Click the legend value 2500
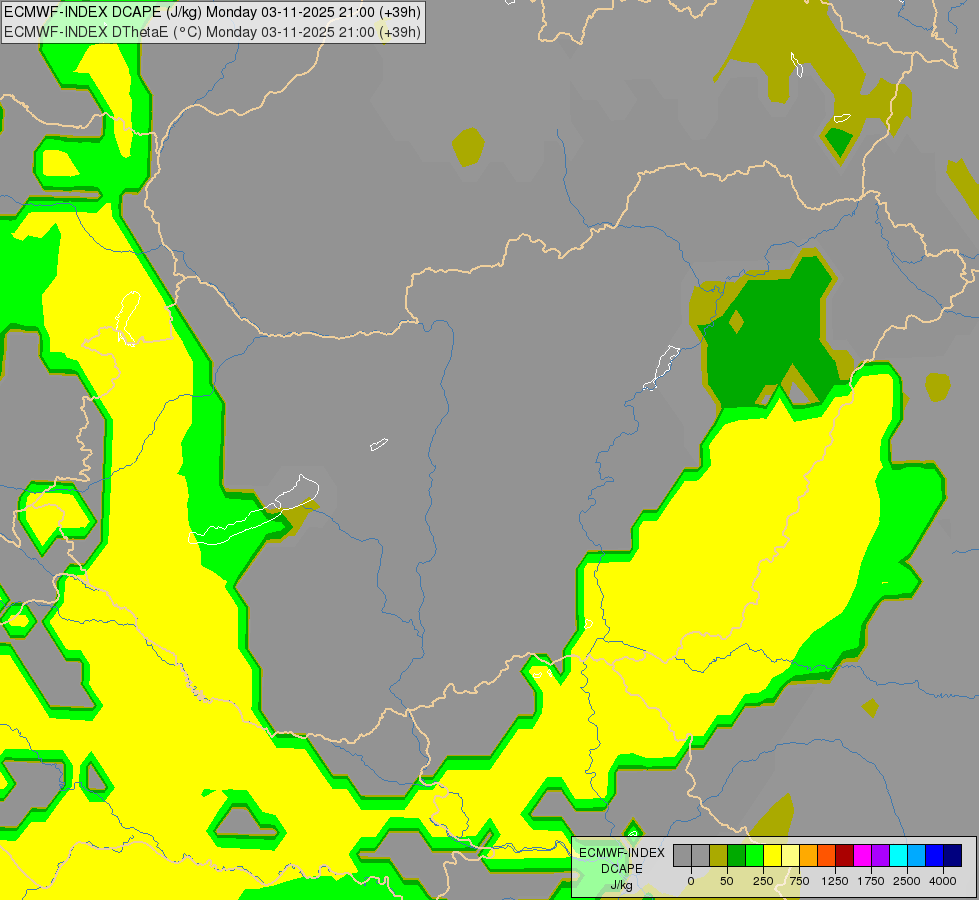This screenshot has height=900, width=979. (x=907, y=881)
